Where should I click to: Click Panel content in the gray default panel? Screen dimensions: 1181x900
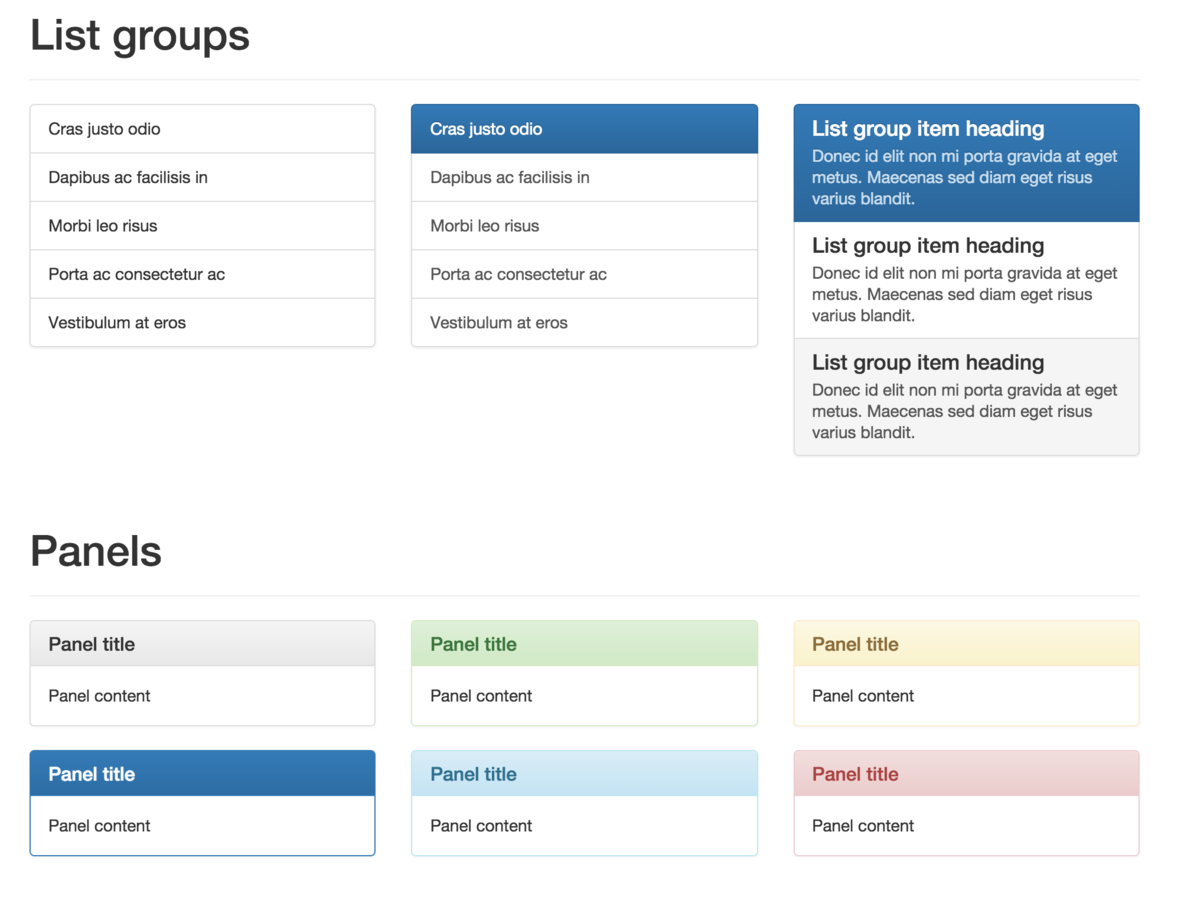(99, 696)
